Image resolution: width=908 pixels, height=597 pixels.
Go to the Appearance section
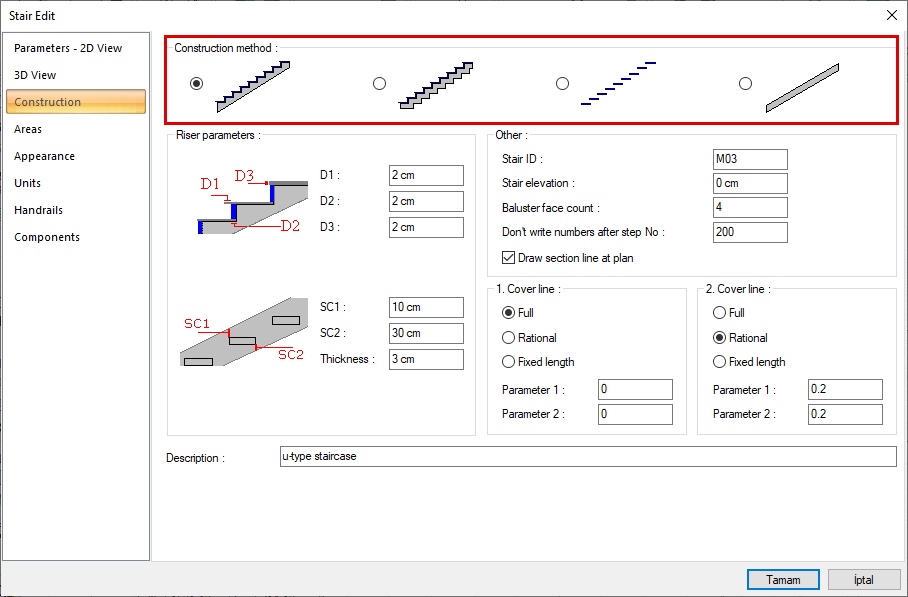(x=44, y=156)
